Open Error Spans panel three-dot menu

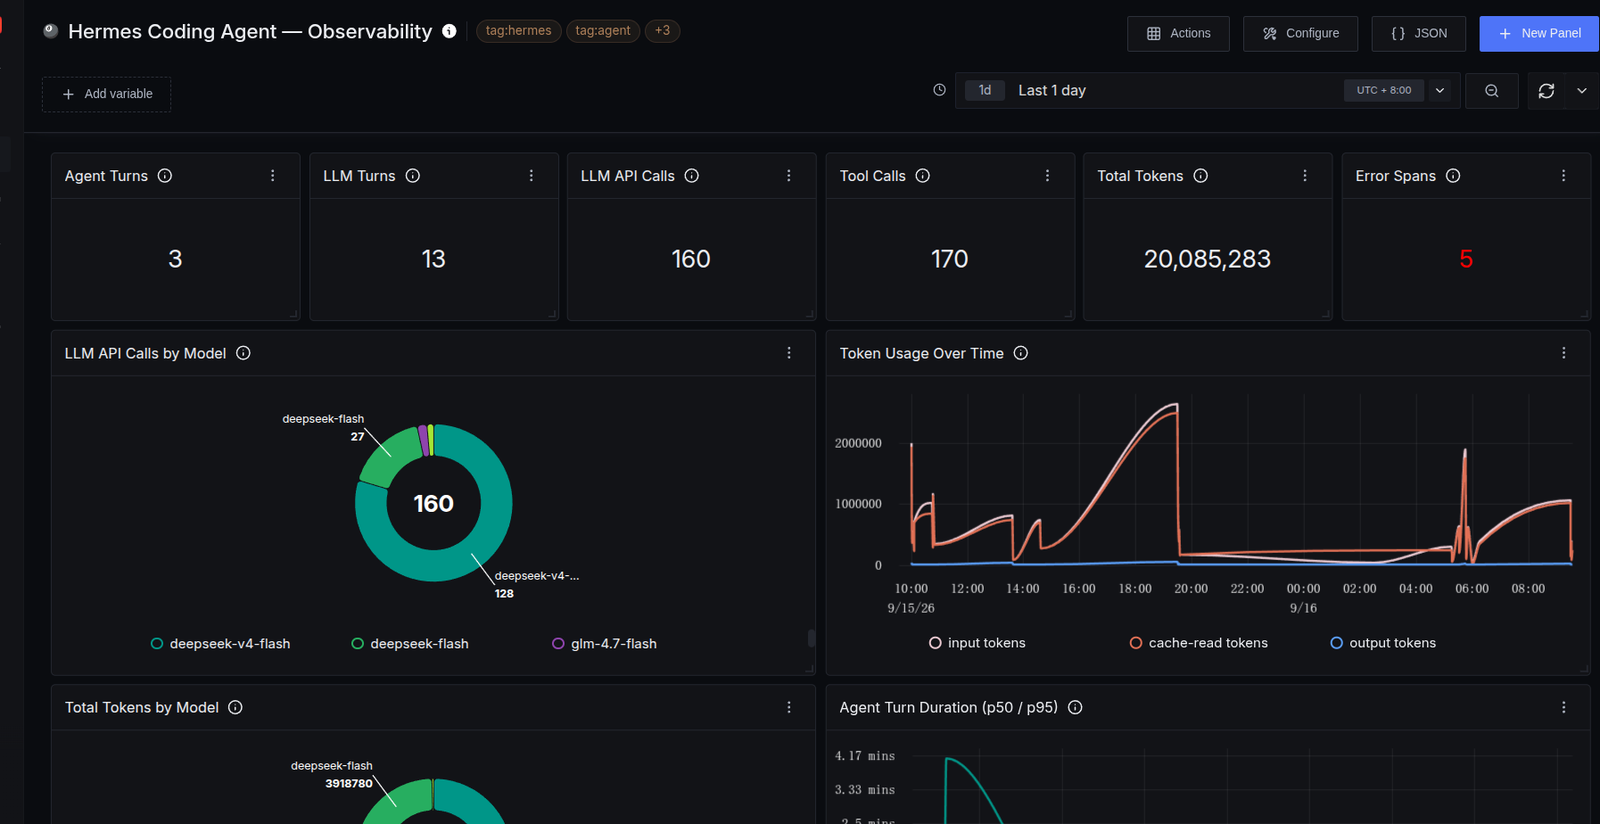click(1564, 176)
